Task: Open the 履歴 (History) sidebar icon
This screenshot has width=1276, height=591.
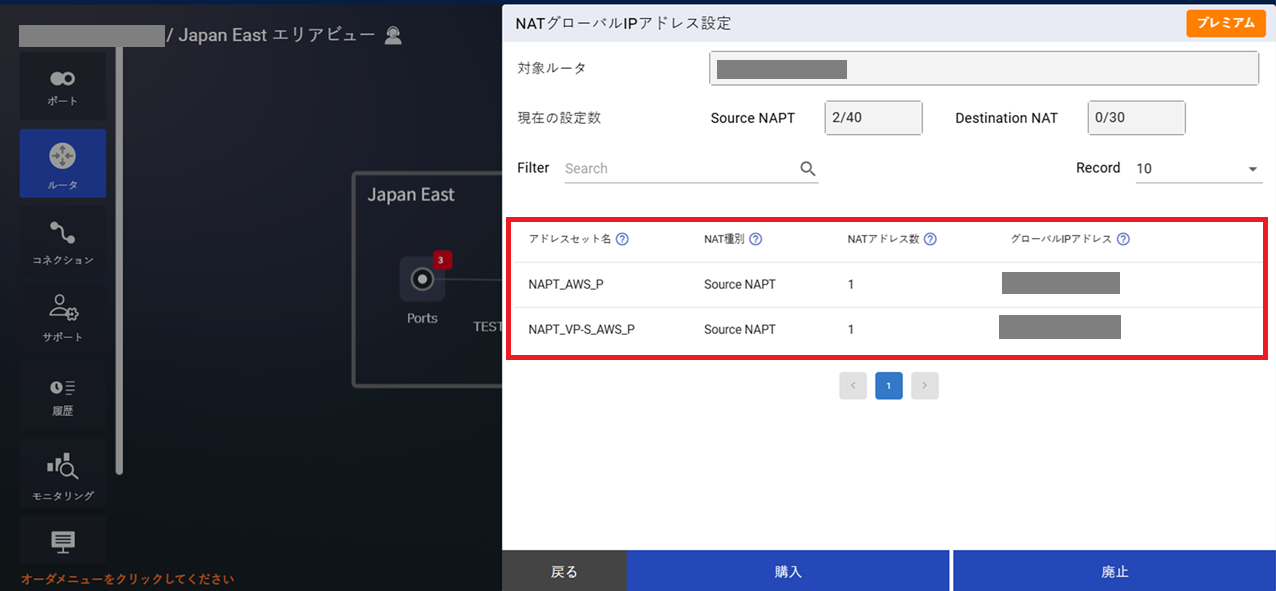Action: (x=62, y=395)
